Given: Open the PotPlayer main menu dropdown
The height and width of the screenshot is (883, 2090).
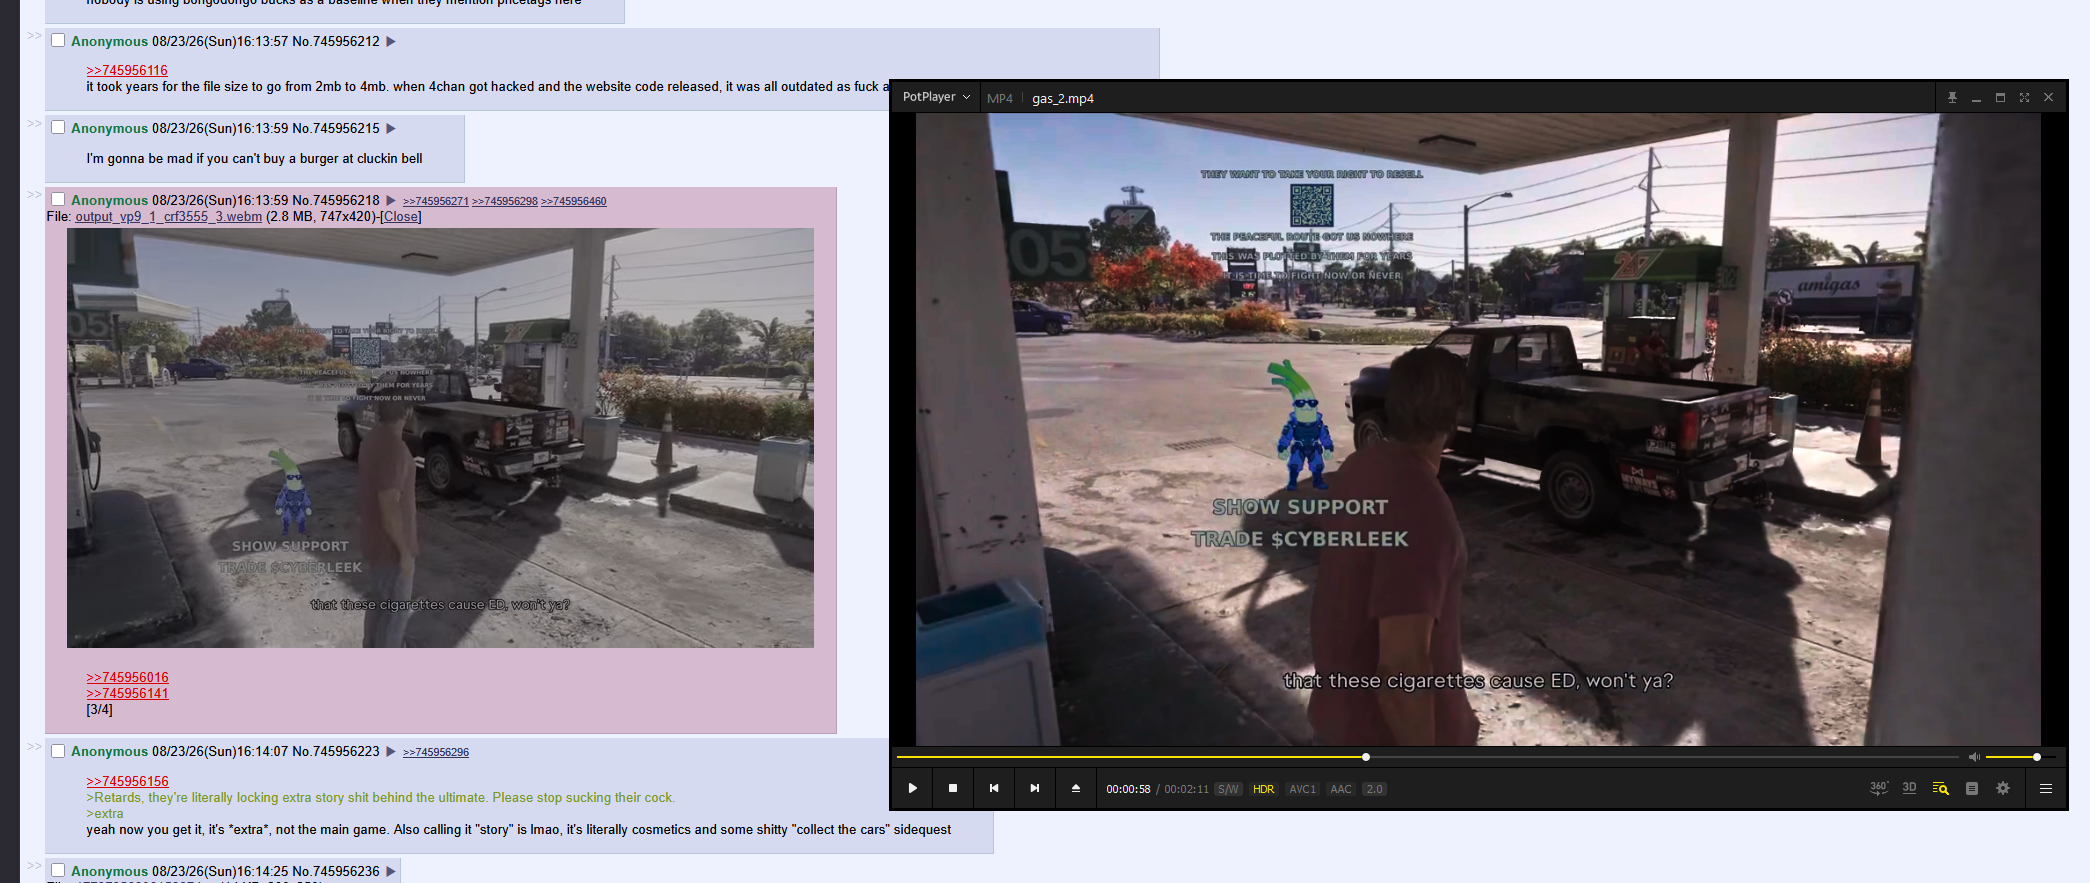Looking at the screenshot, I should coord(936,97).
